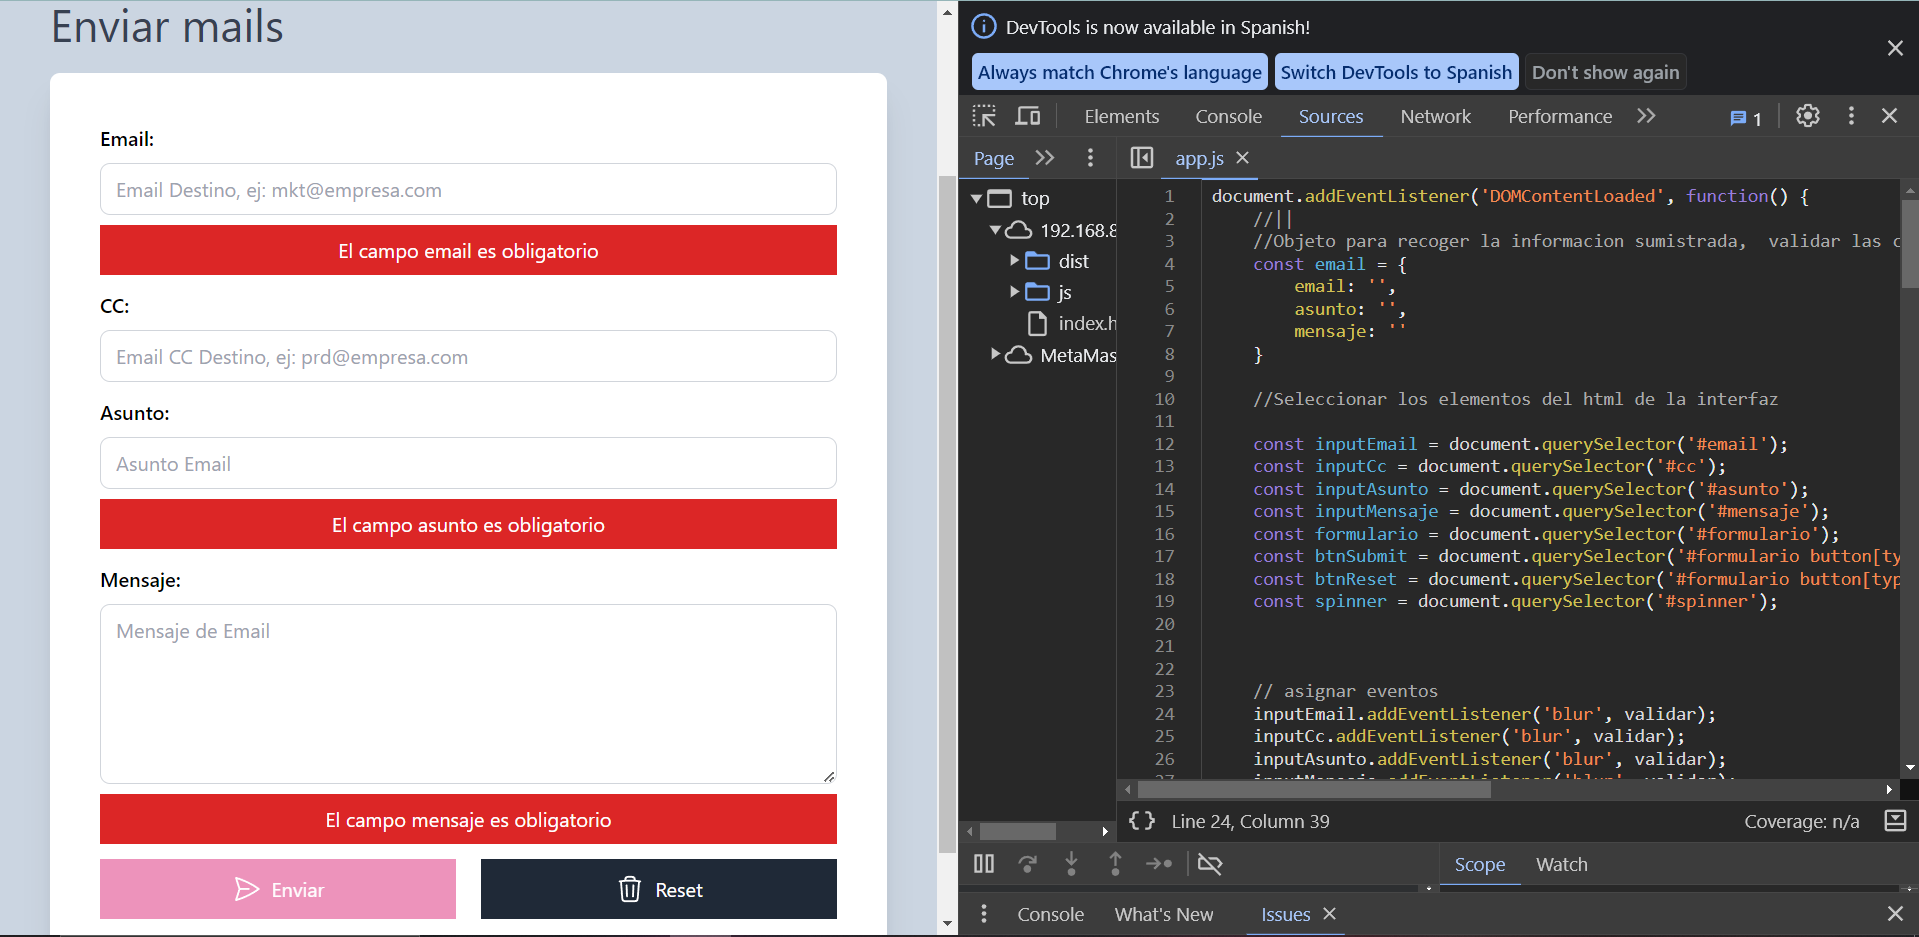Switch to the Network tab
This screenshot has height=937, width=1919.
pos(1435,116)
